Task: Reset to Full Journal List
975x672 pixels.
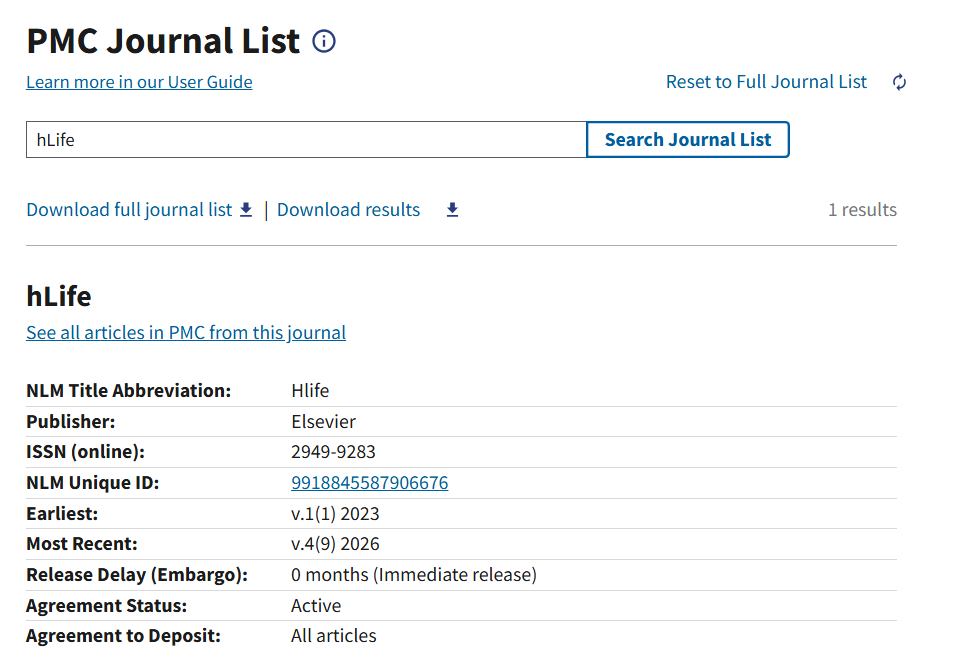Action: click(x=766, y=82)
